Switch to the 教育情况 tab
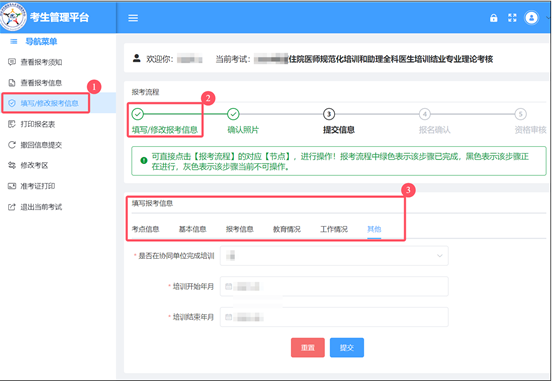The width and height of the screenshot is (552, 382). tap(287, 229)
